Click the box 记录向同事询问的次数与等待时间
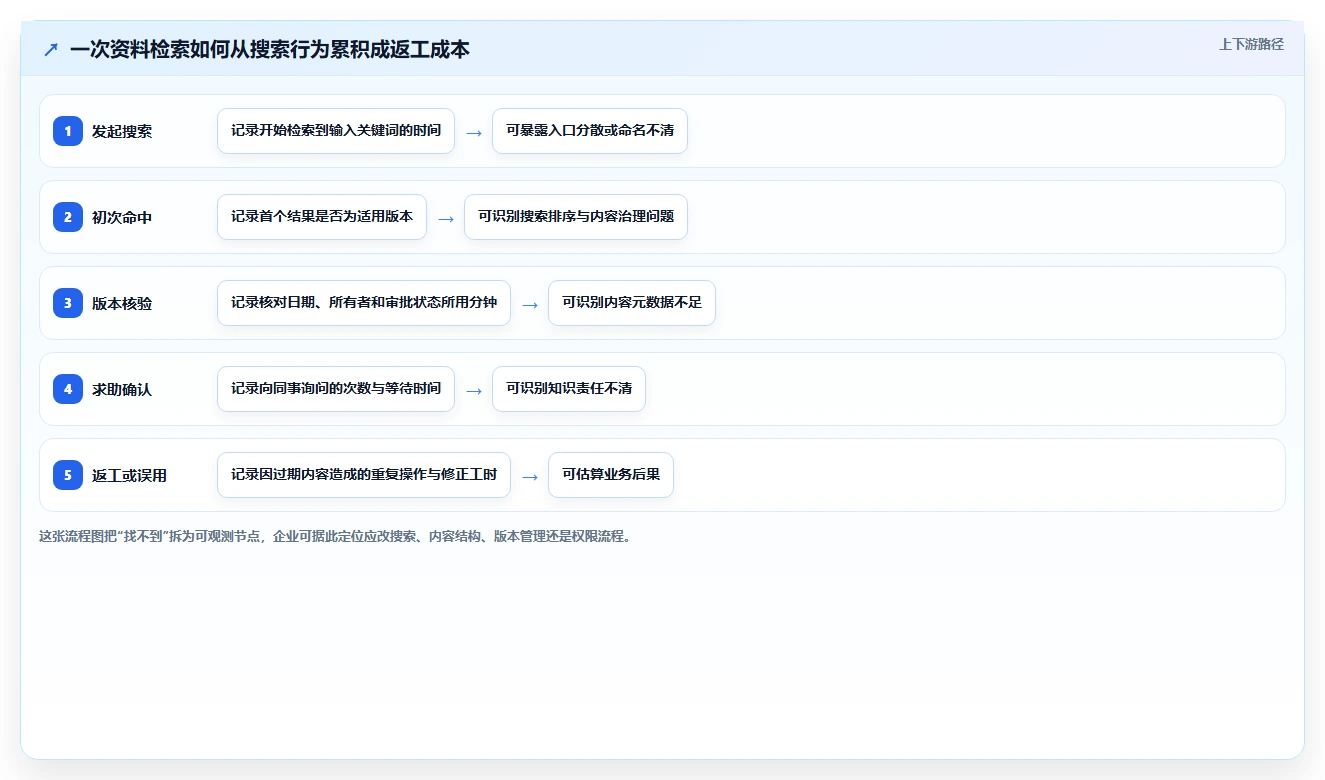 tap(336, 389)
